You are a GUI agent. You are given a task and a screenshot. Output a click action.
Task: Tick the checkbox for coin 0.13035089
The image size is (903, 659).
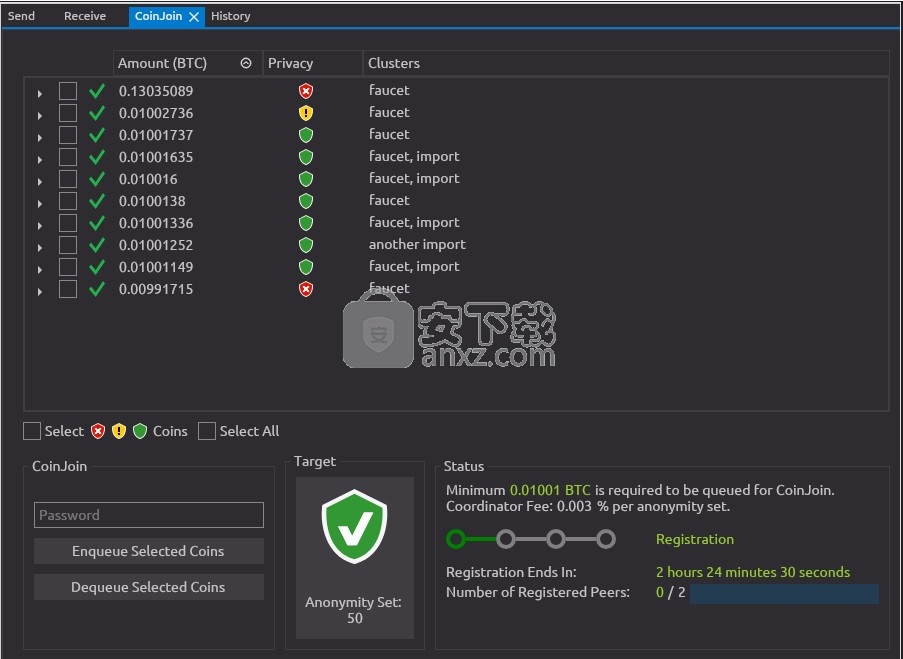pyautogui.click(x=68, y=91)
